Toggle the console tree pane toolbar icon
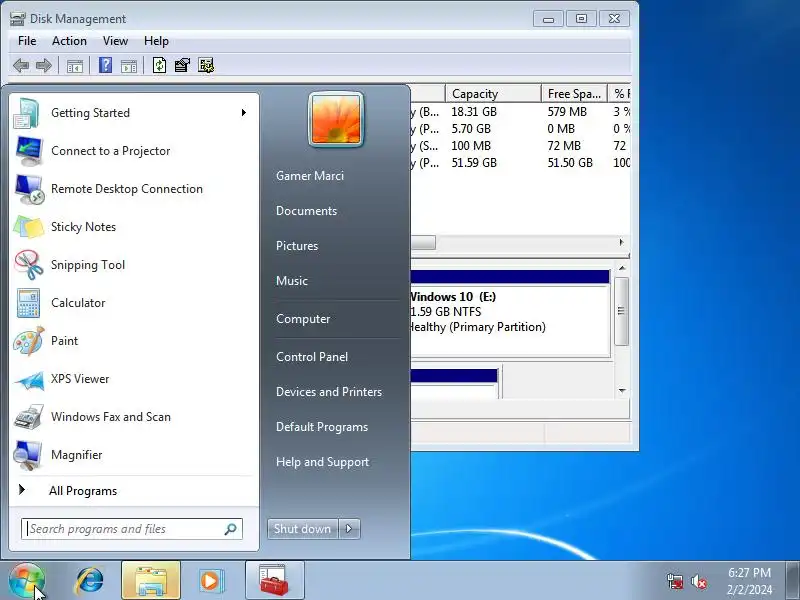The image size is (800, 600). point(75,66)
